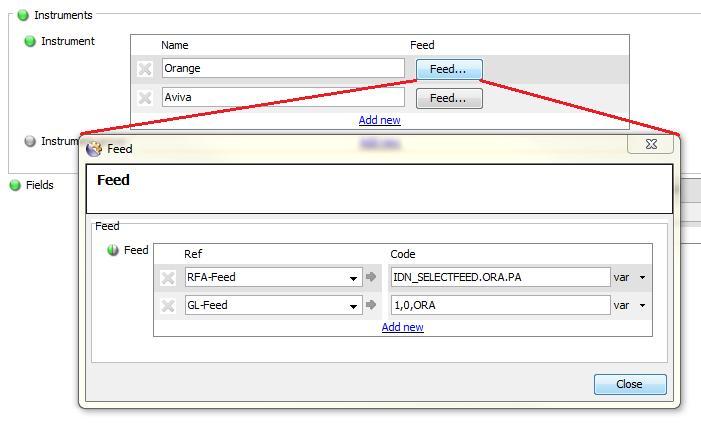Toggle the Feed status indicator in dialog
Viewport: 701px width, 428px height.
113,250
